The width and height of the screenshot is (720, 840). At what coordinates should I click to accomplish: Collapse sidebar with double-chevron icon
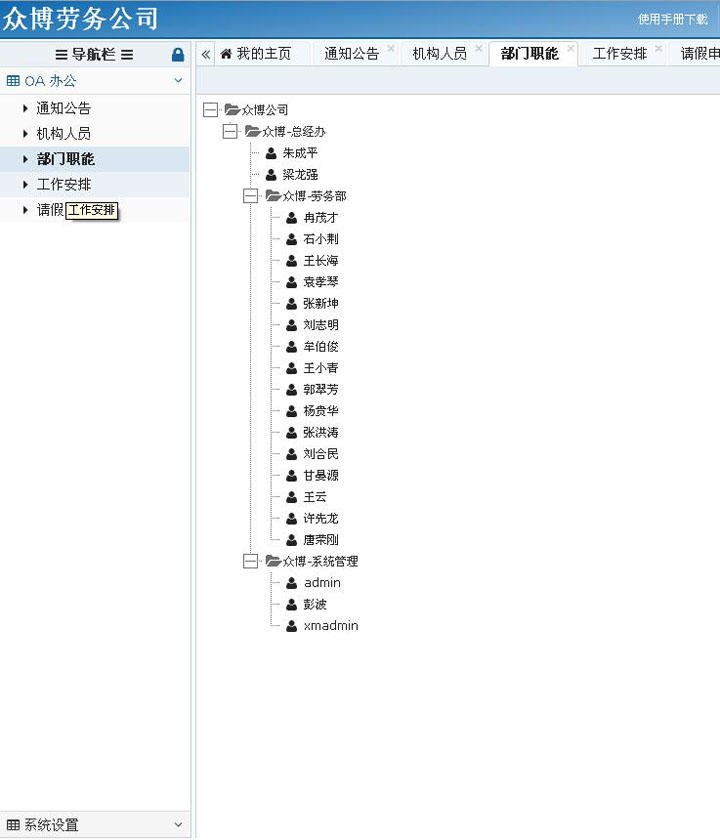click(x=206, y=55)
